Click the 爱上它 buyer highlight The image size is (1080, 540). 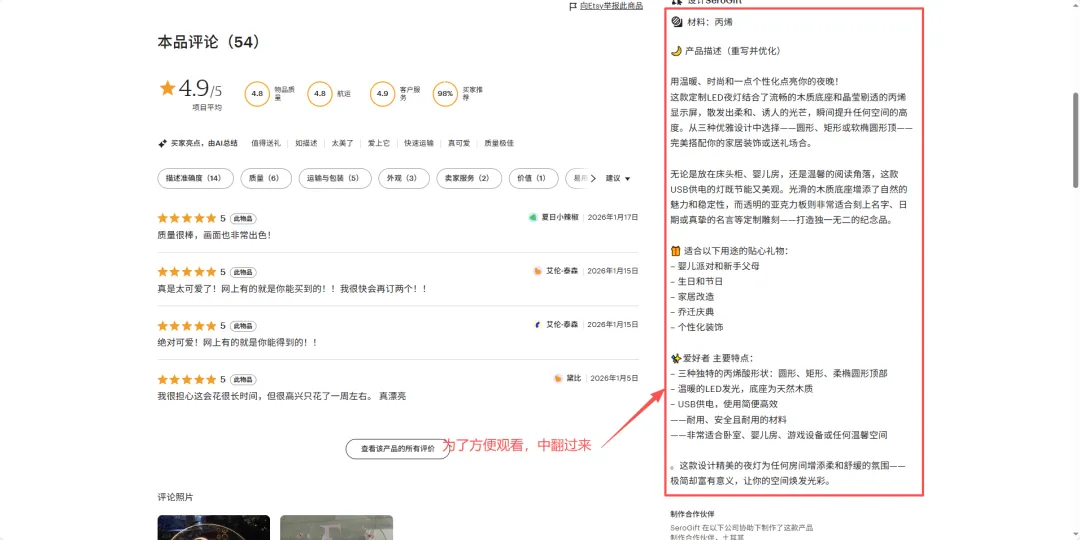tap(379, 143)
